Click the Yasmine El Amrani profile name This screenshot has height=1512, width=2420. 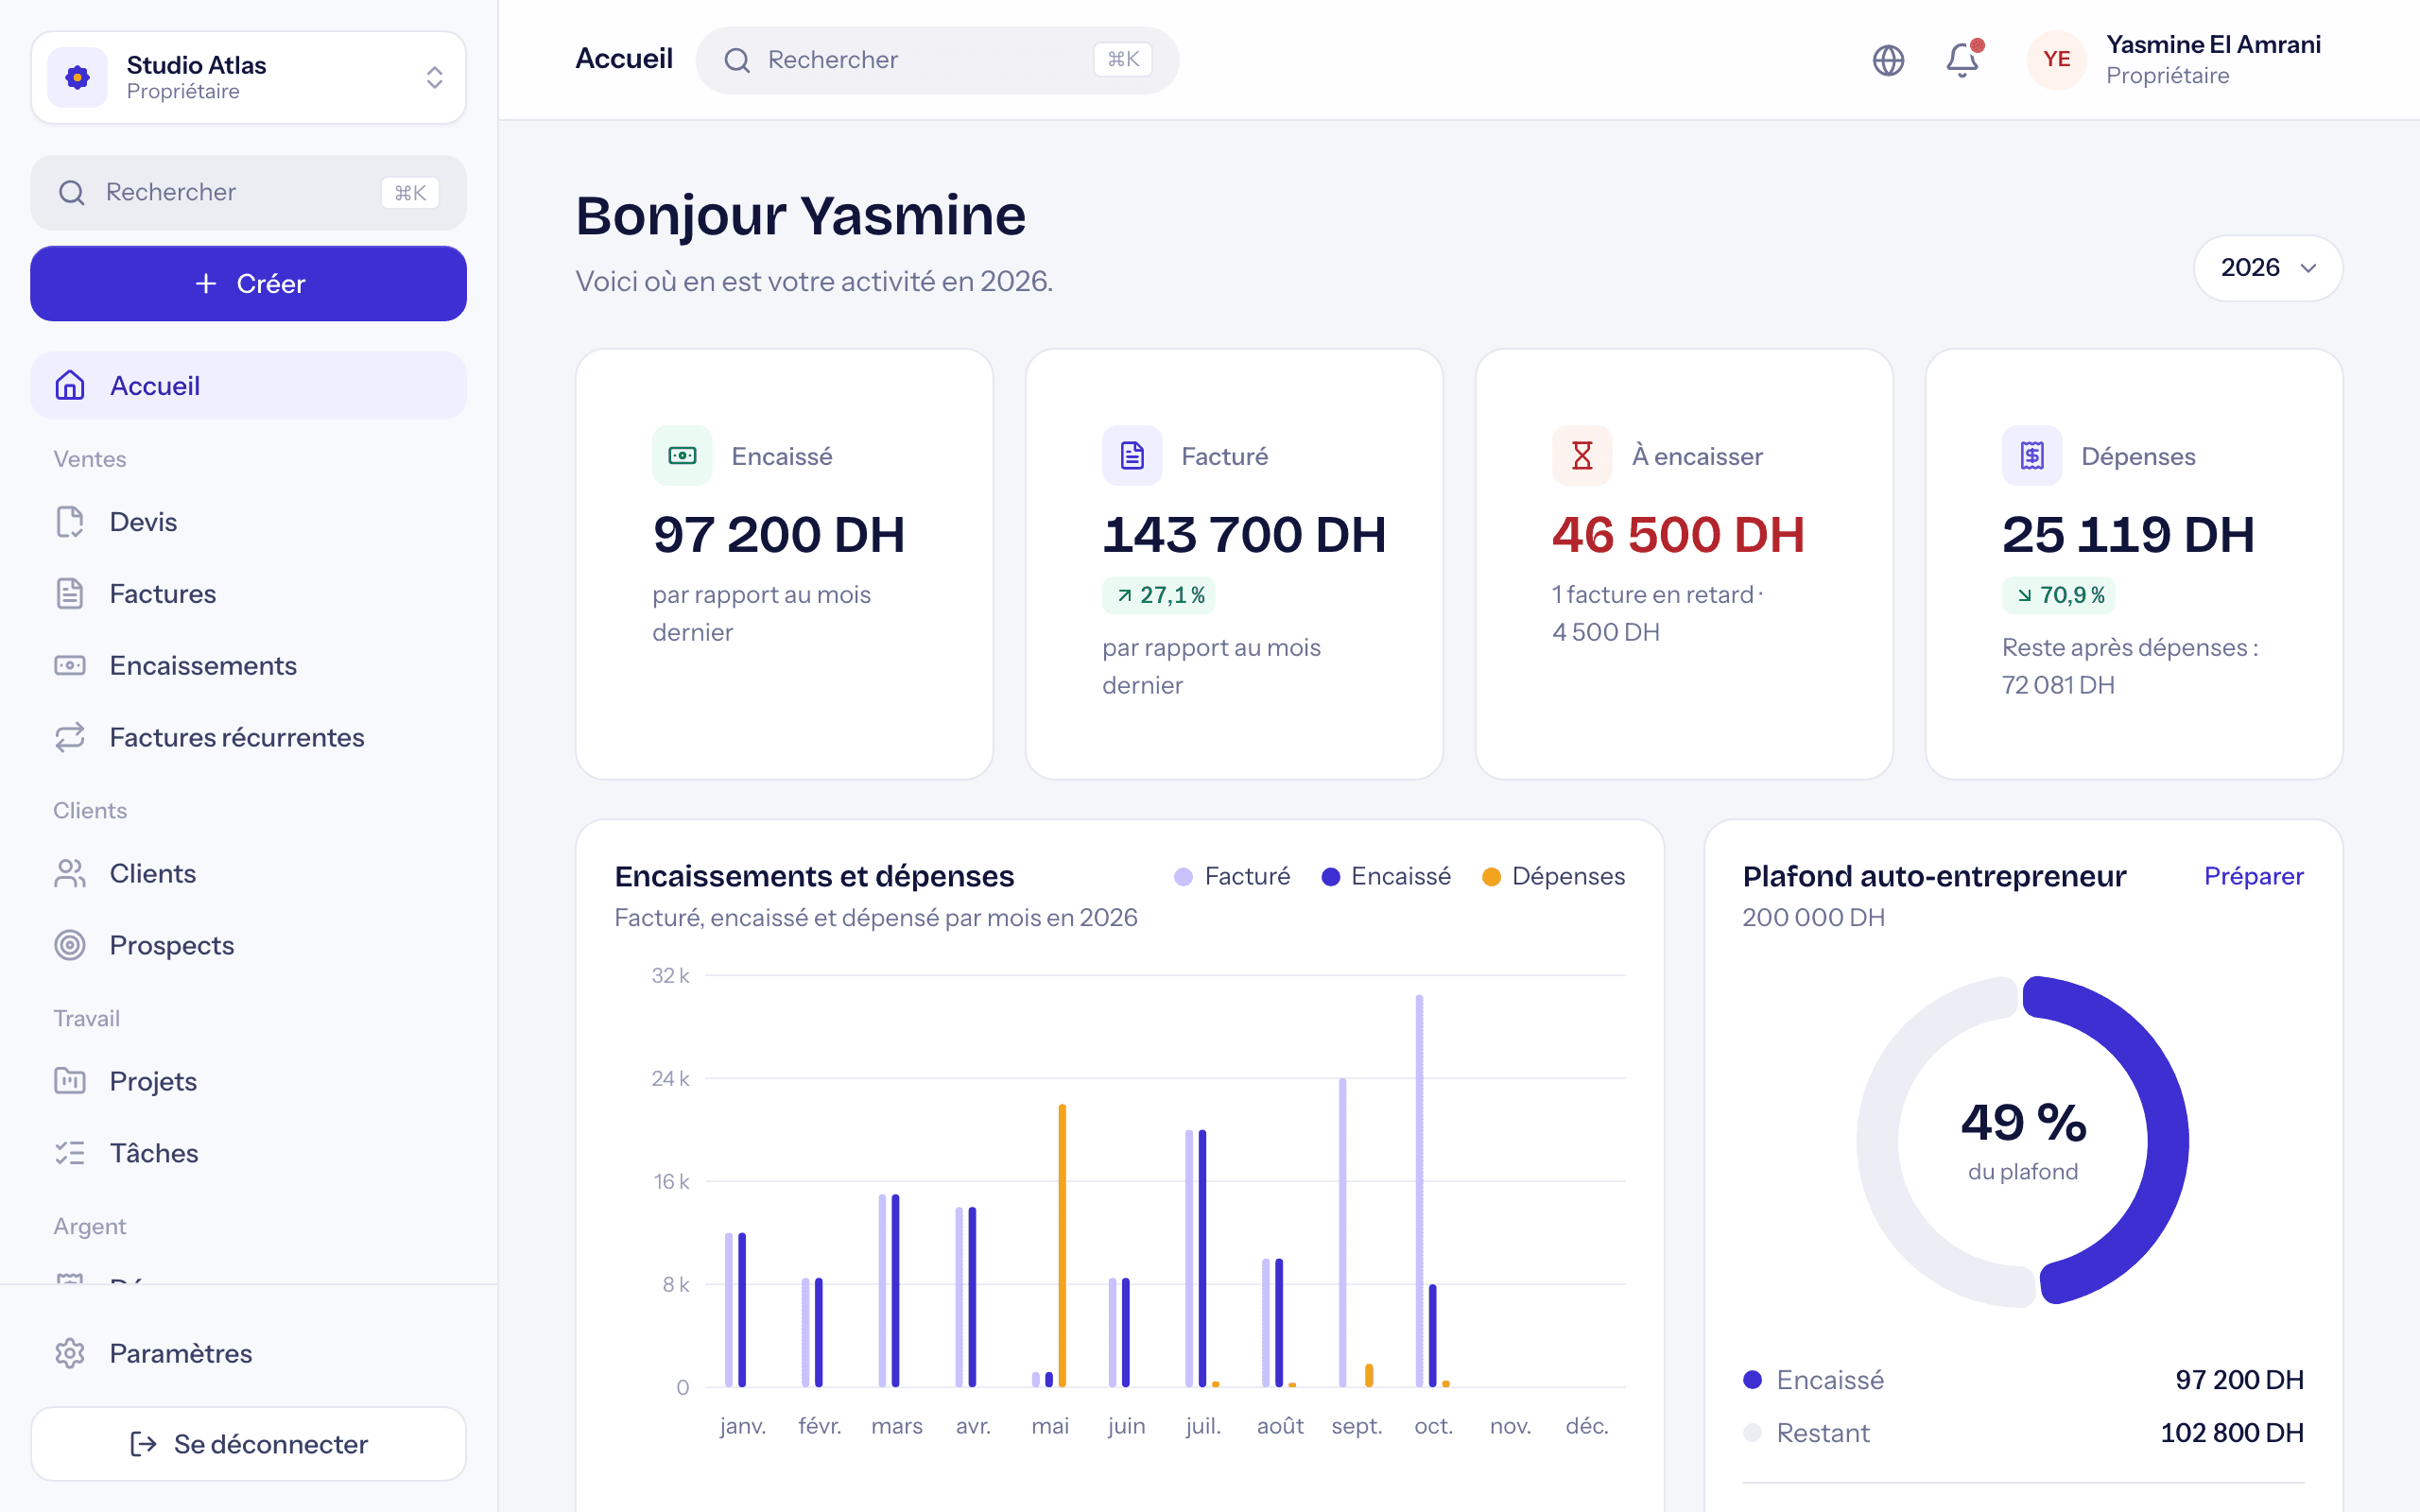(2213, 45)
